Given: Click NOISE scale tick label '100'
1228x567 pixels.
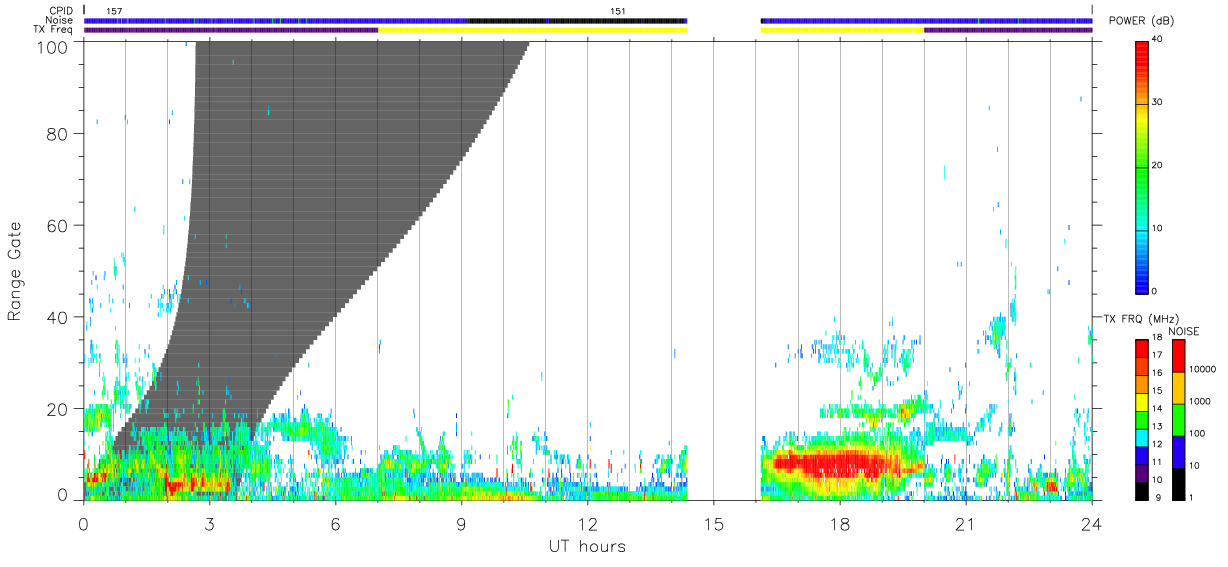Looking at the screenshot, I should [1199, 434].
